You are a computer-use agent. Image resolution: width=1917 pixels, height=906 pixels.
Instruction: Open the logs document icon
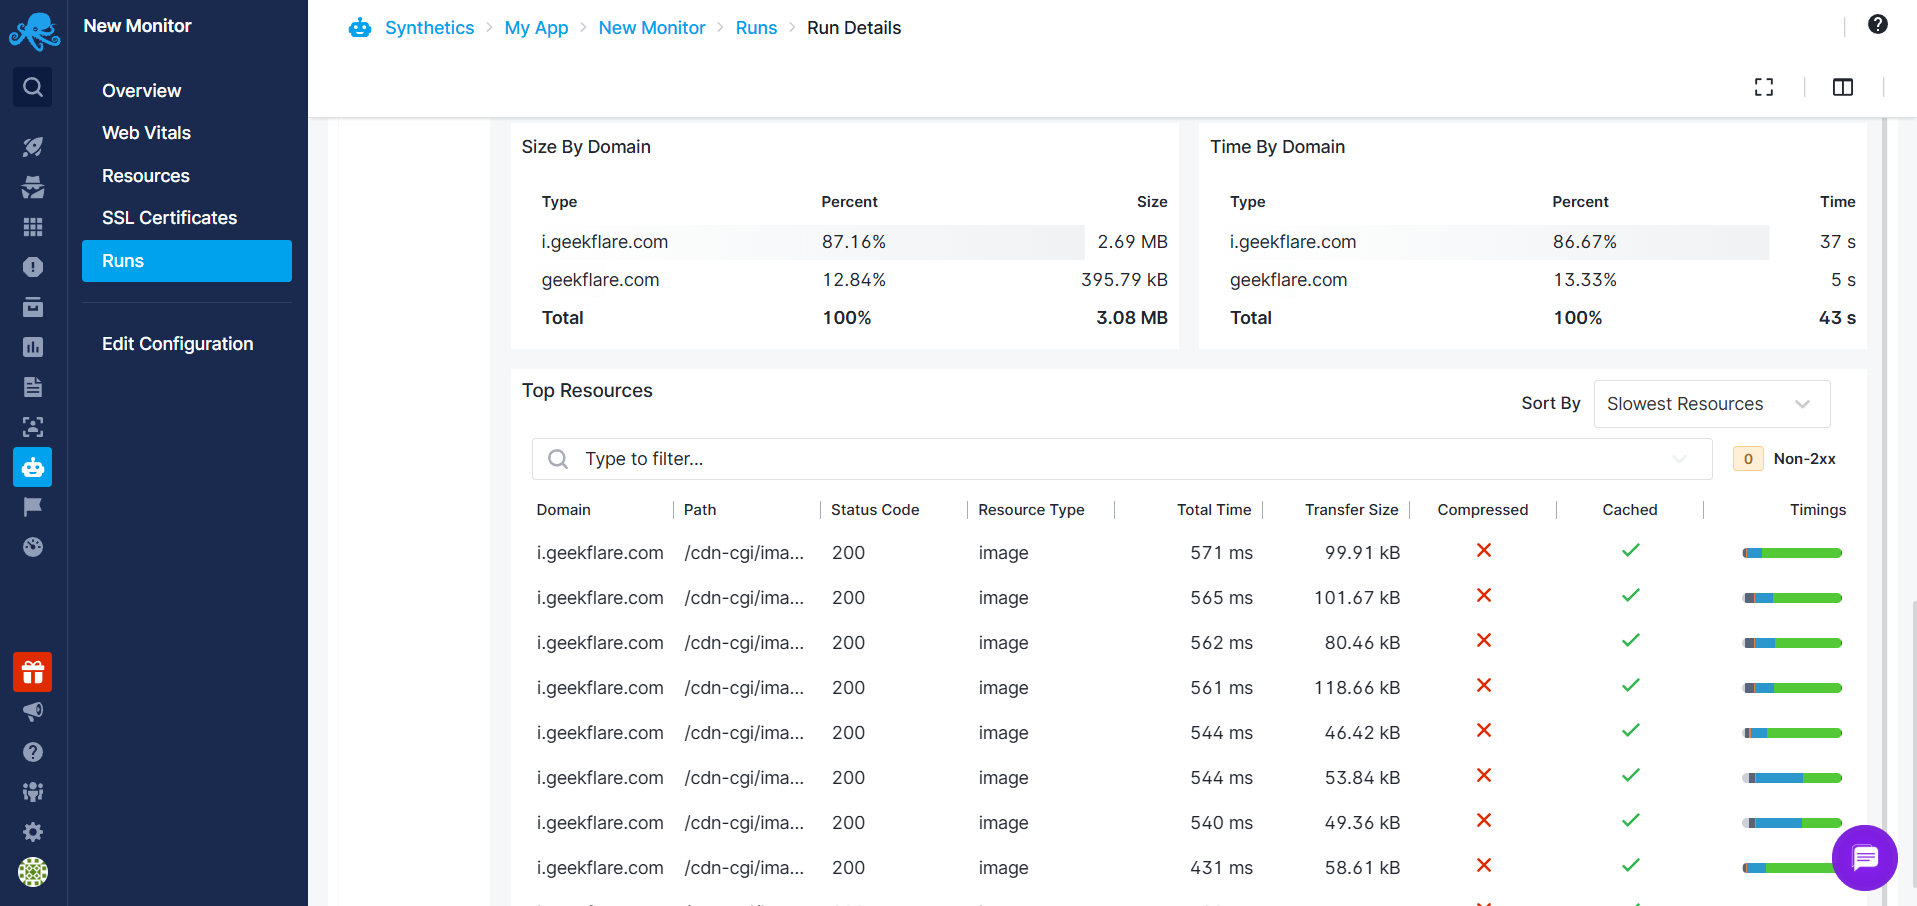pos(33,387)
